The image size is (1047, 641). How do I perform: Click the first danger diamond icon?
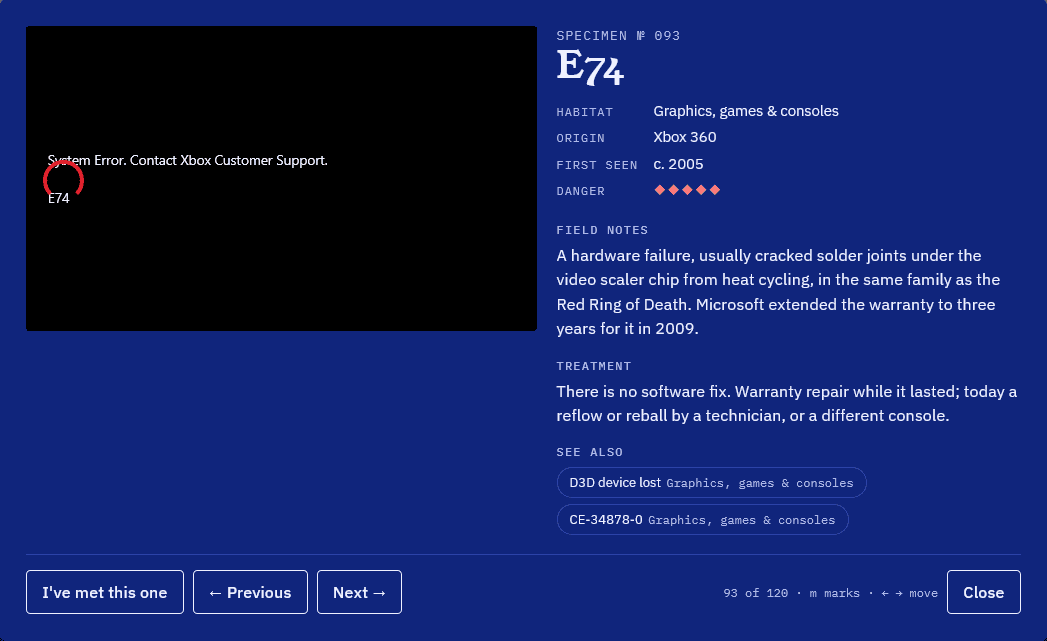point(660,190)
